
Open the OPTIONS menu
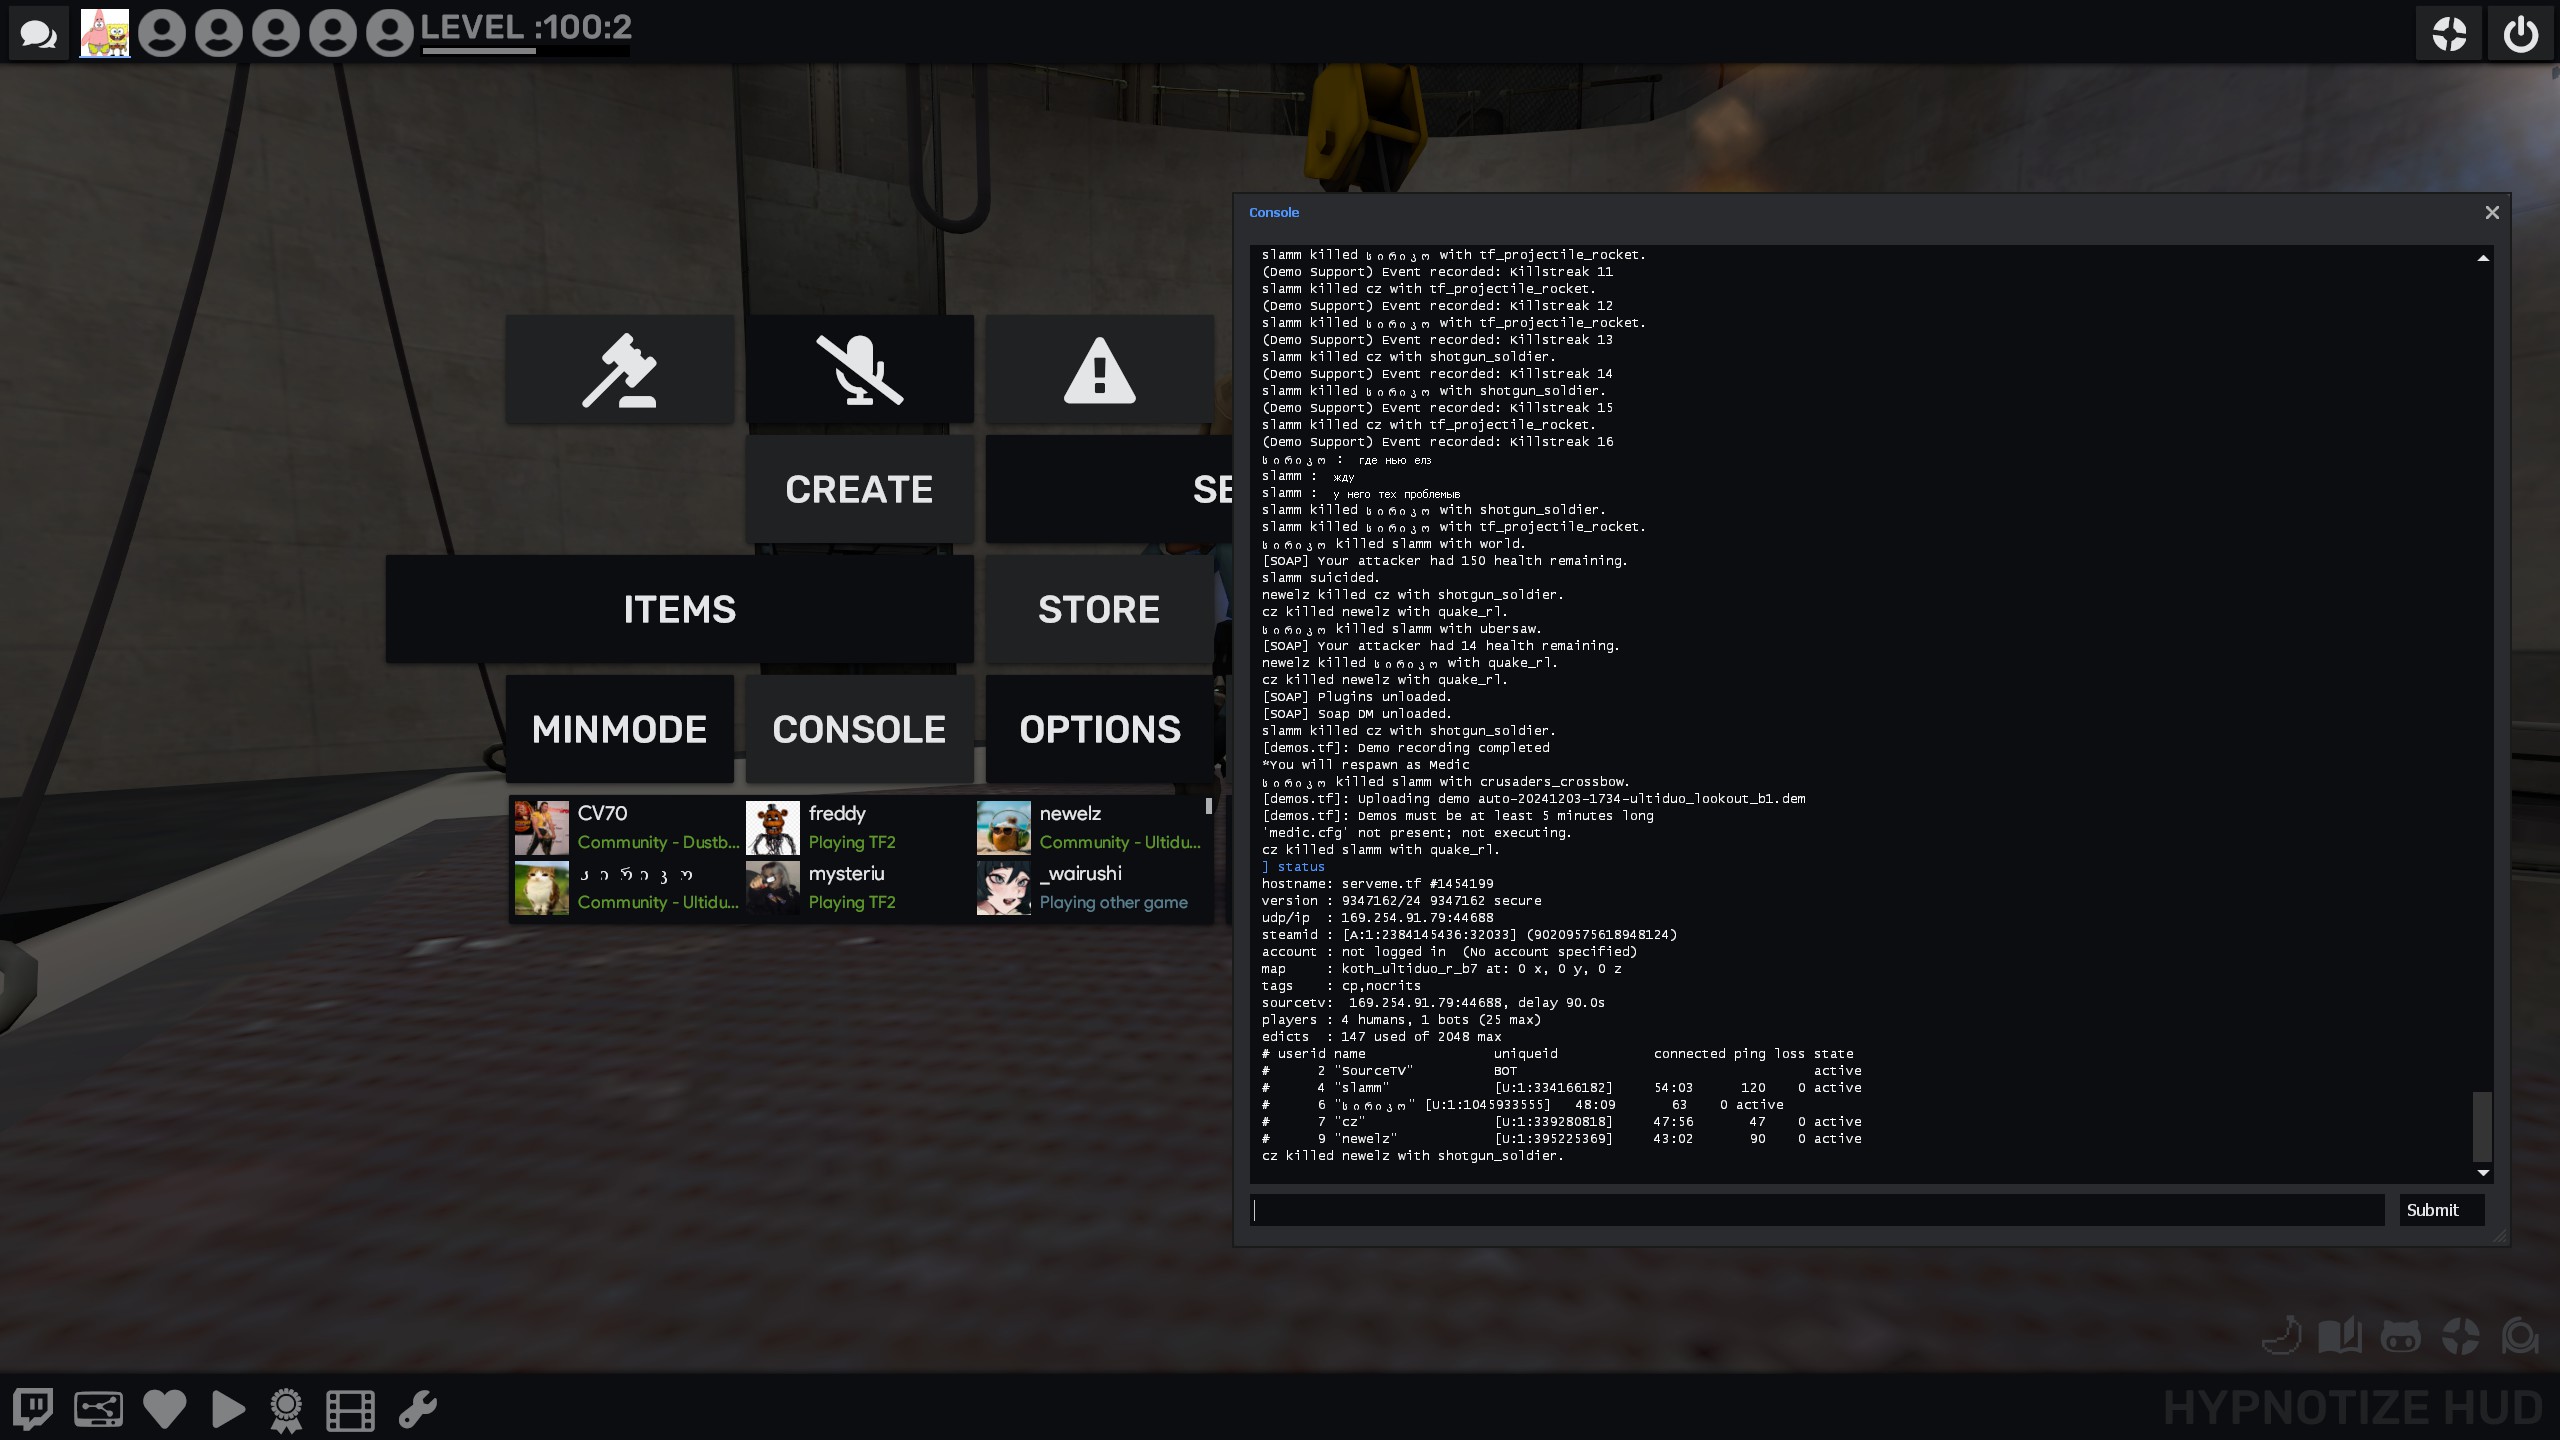[x=1099, y=729]
